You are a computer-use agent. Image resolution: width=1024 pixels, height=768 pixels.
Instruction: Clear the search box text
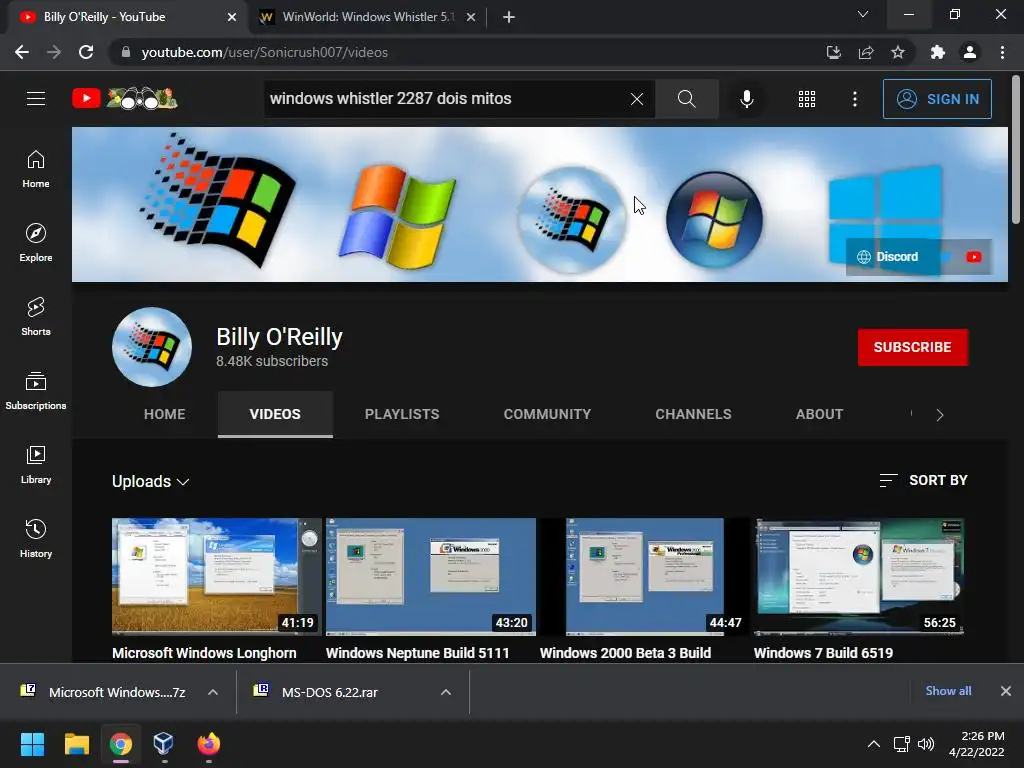point(637,99)
